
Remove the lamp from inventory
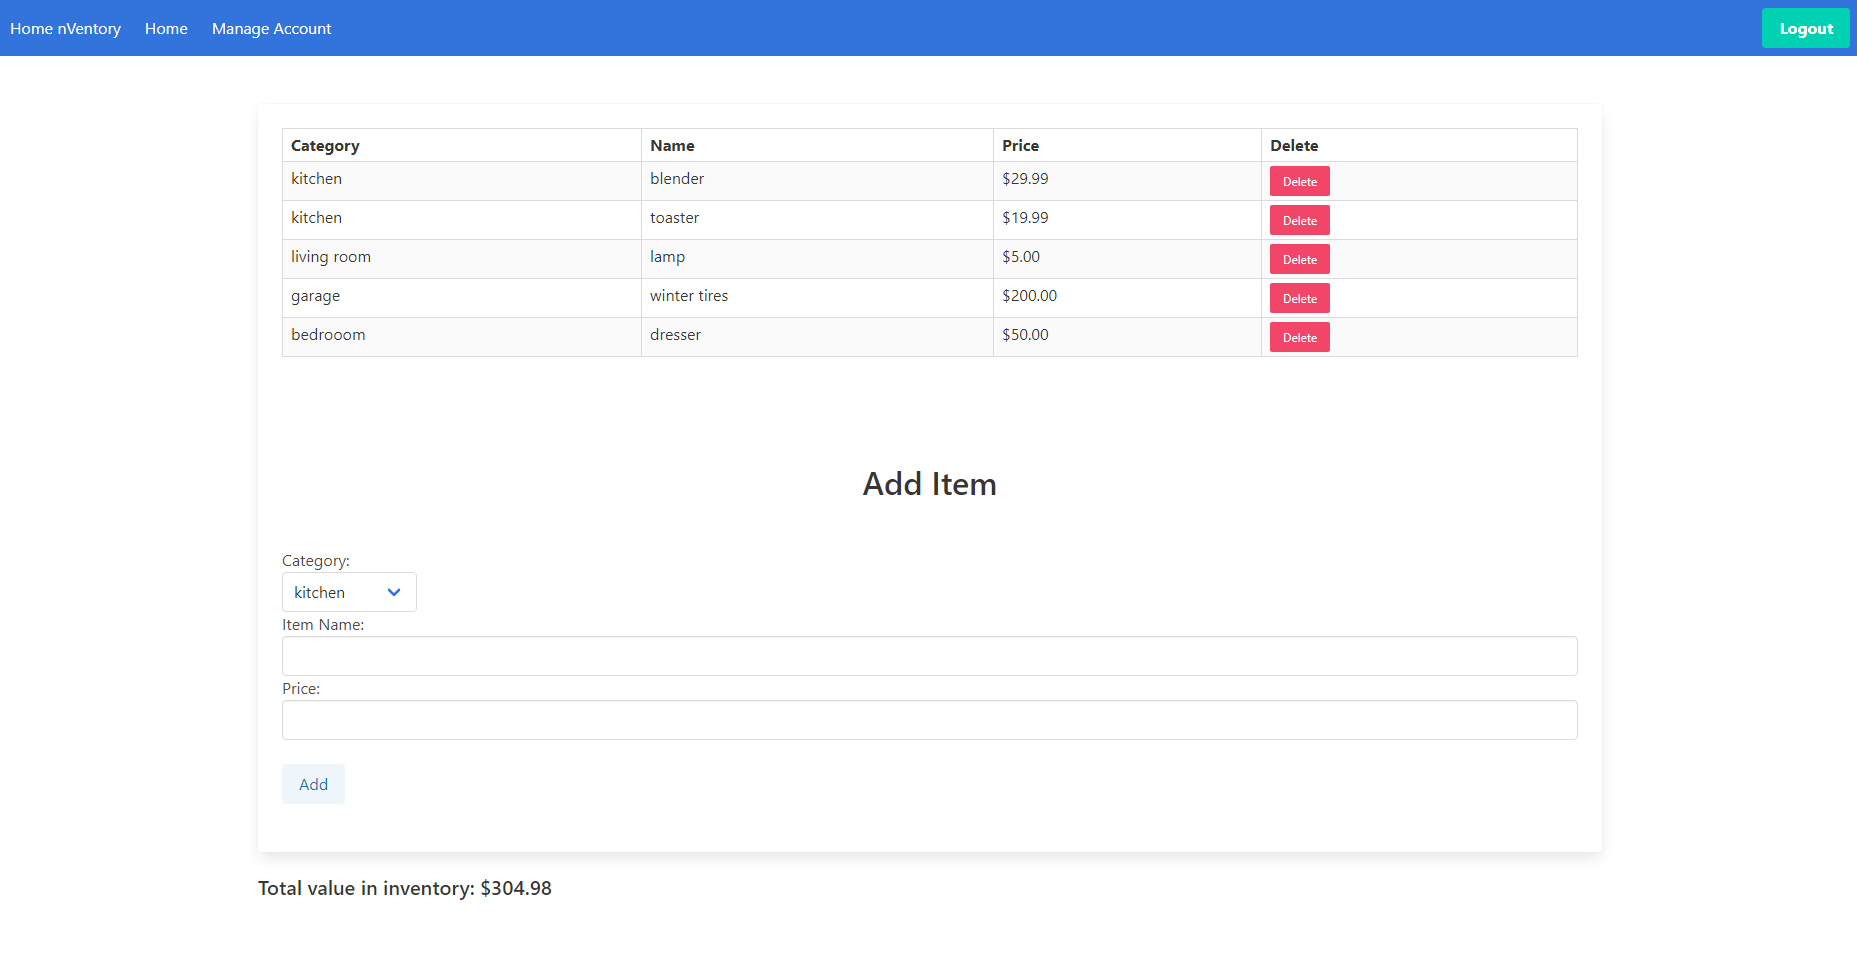(1299, 259)
